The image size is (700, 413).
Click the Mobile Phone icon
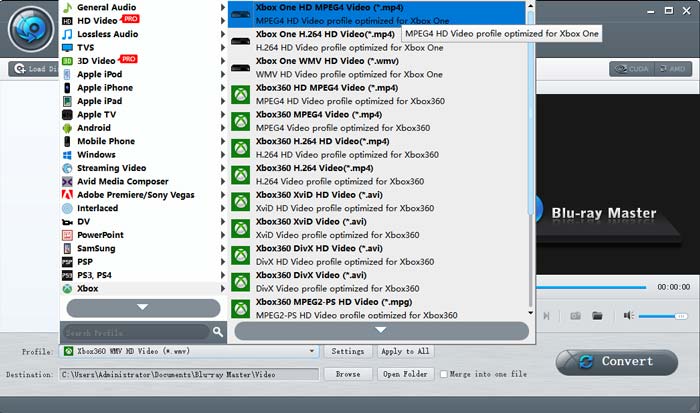(67, 141)
